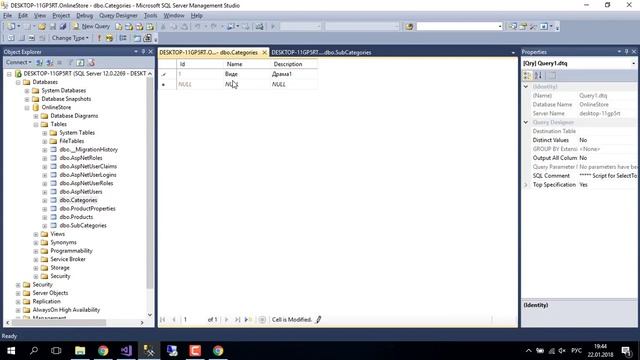The image size is (640, 360).
Task: Click the Description column header
Action: point(293,64)
